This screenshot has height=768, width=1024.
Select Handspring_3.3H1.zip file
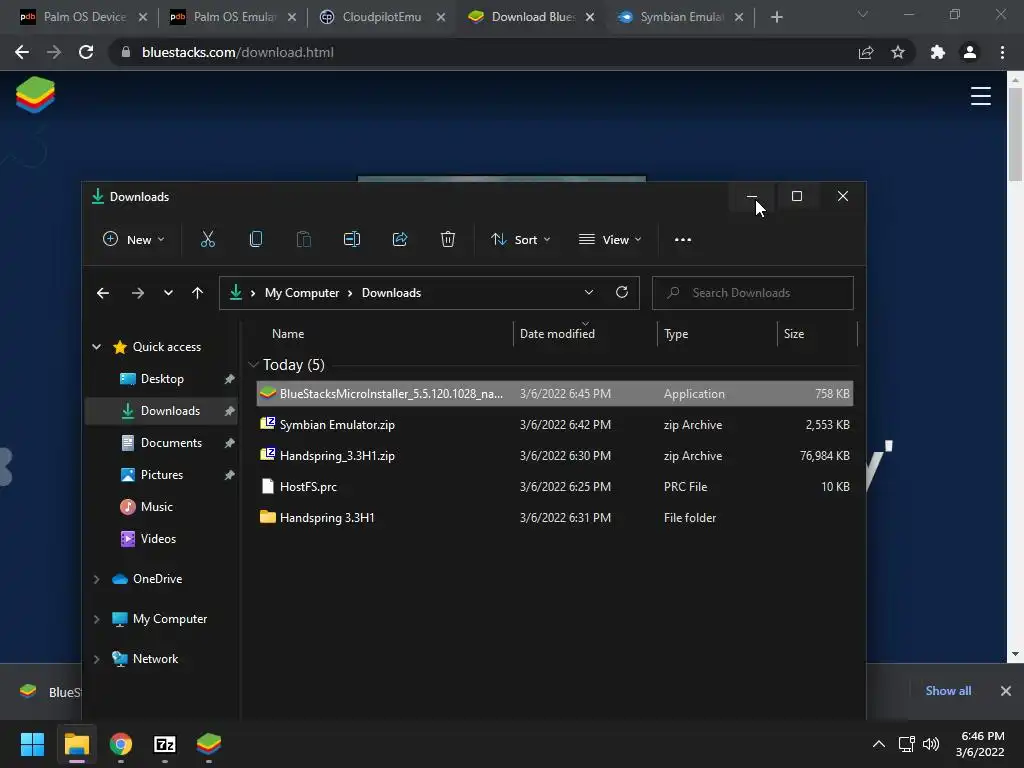554,456
